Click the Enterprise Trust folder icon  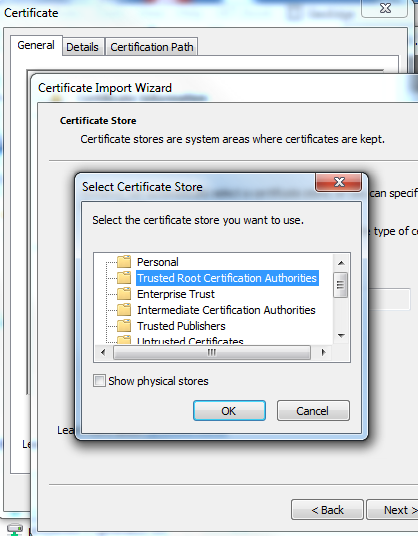click(124, 294)
